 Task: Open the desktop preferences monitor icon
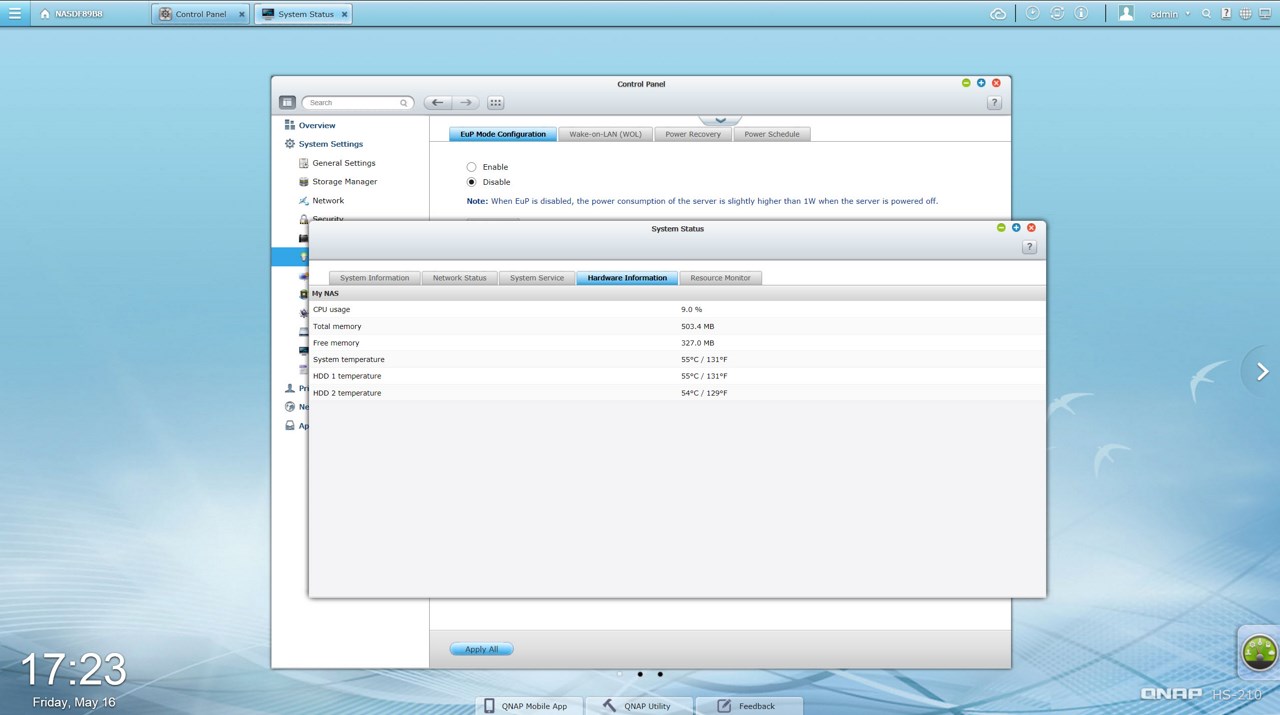1264,14
